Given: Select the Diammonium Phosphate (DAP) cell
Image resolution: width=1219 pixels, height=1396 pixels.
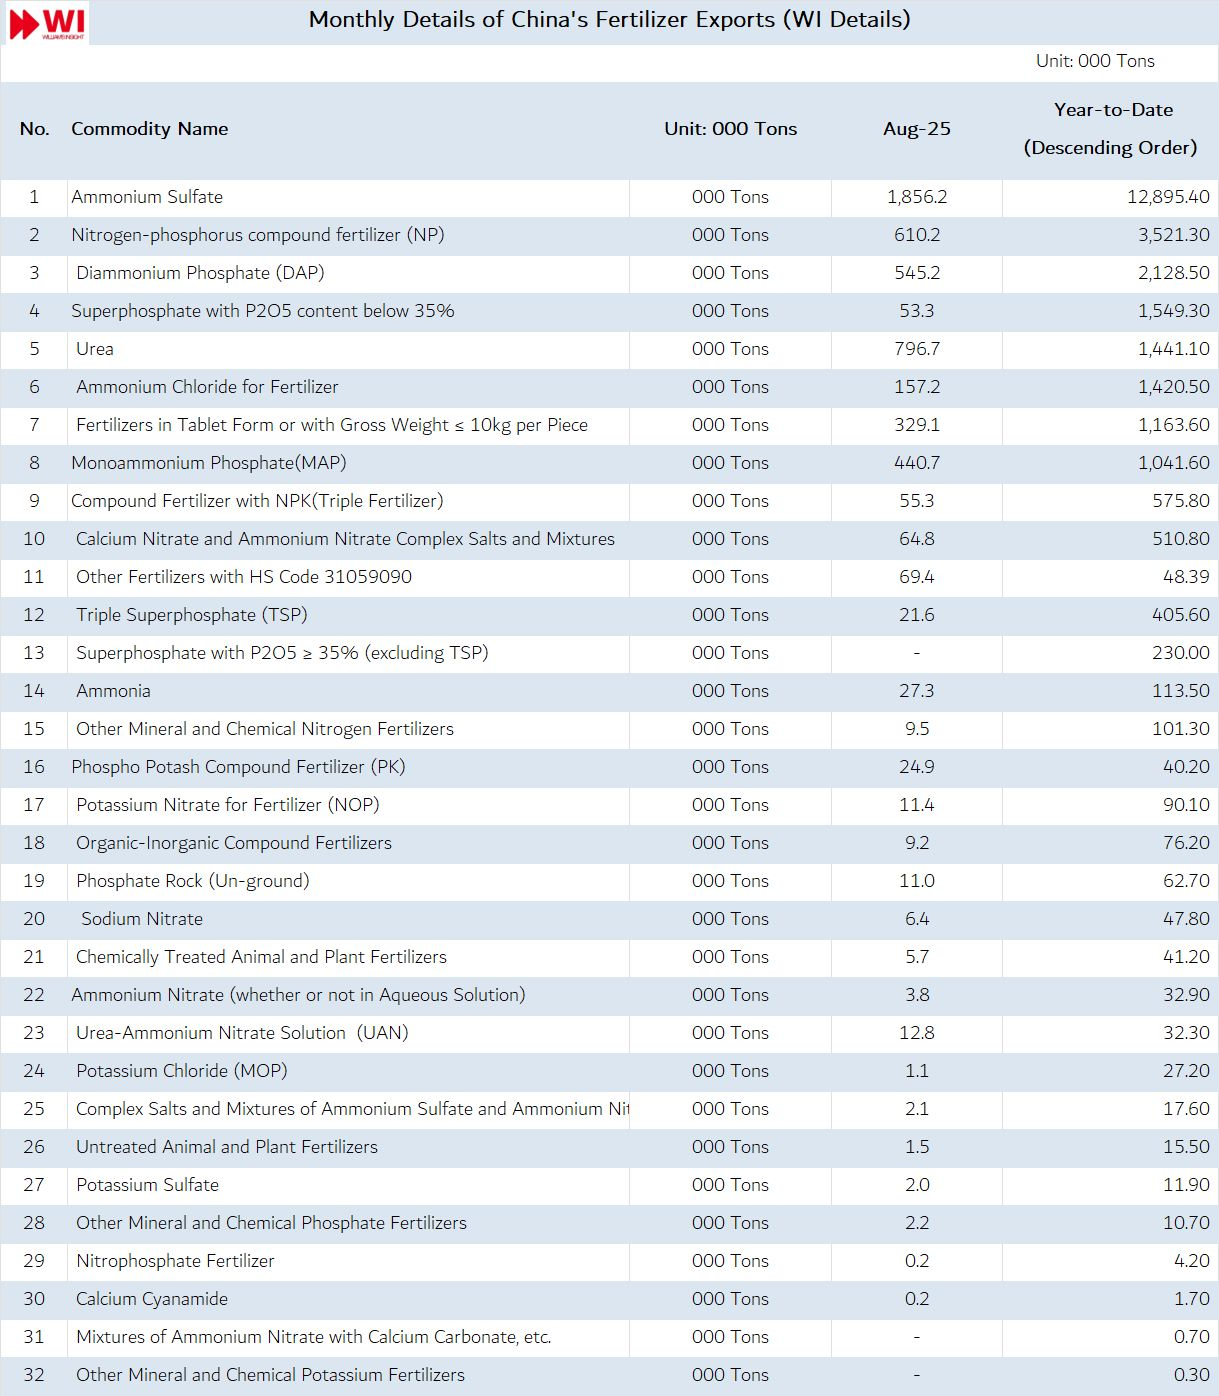Looking at the screenshot, I should click(200, 273).
